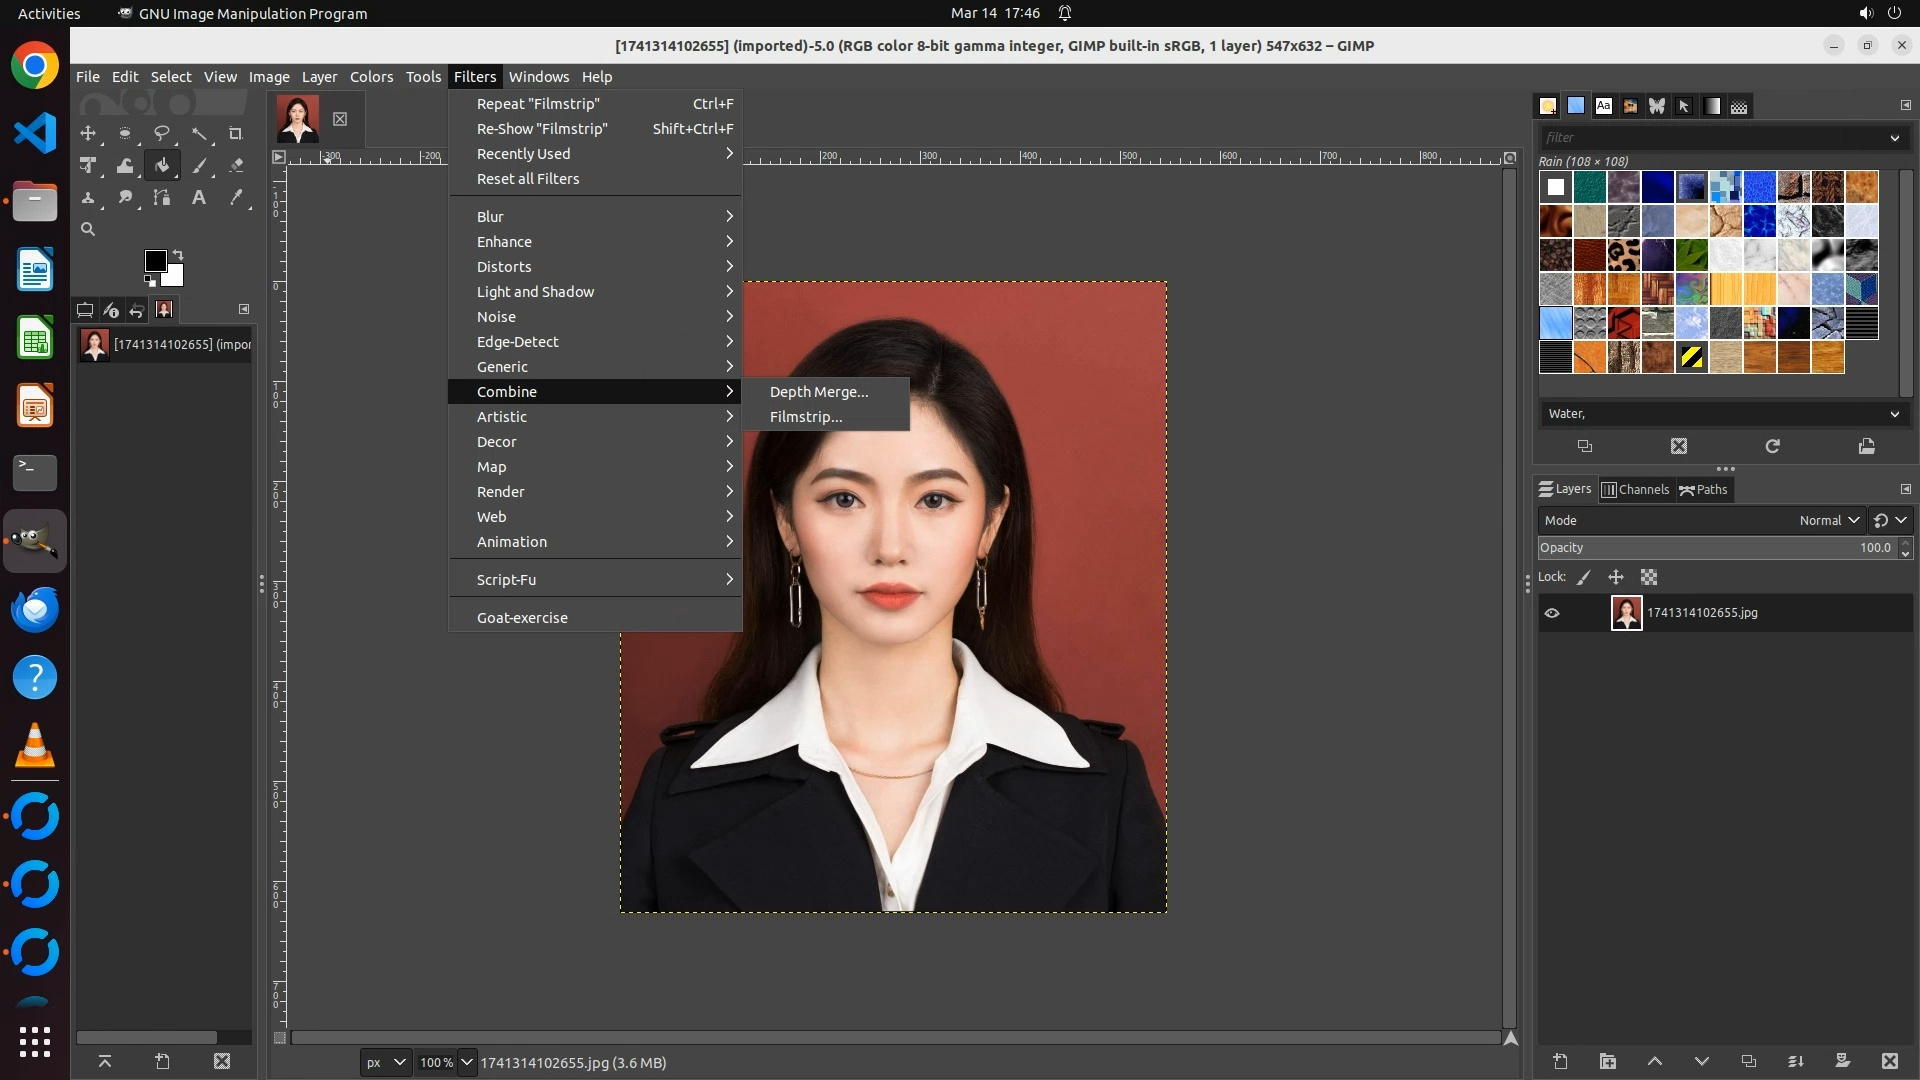Switch to the Channels tab

pos(1636,489)
